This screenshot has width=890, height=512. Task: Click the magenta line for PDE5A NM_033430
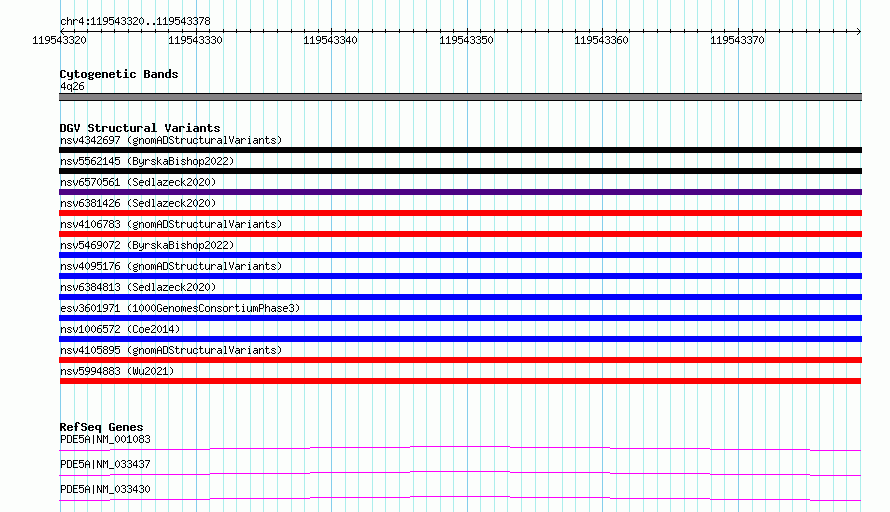[460, 498]
